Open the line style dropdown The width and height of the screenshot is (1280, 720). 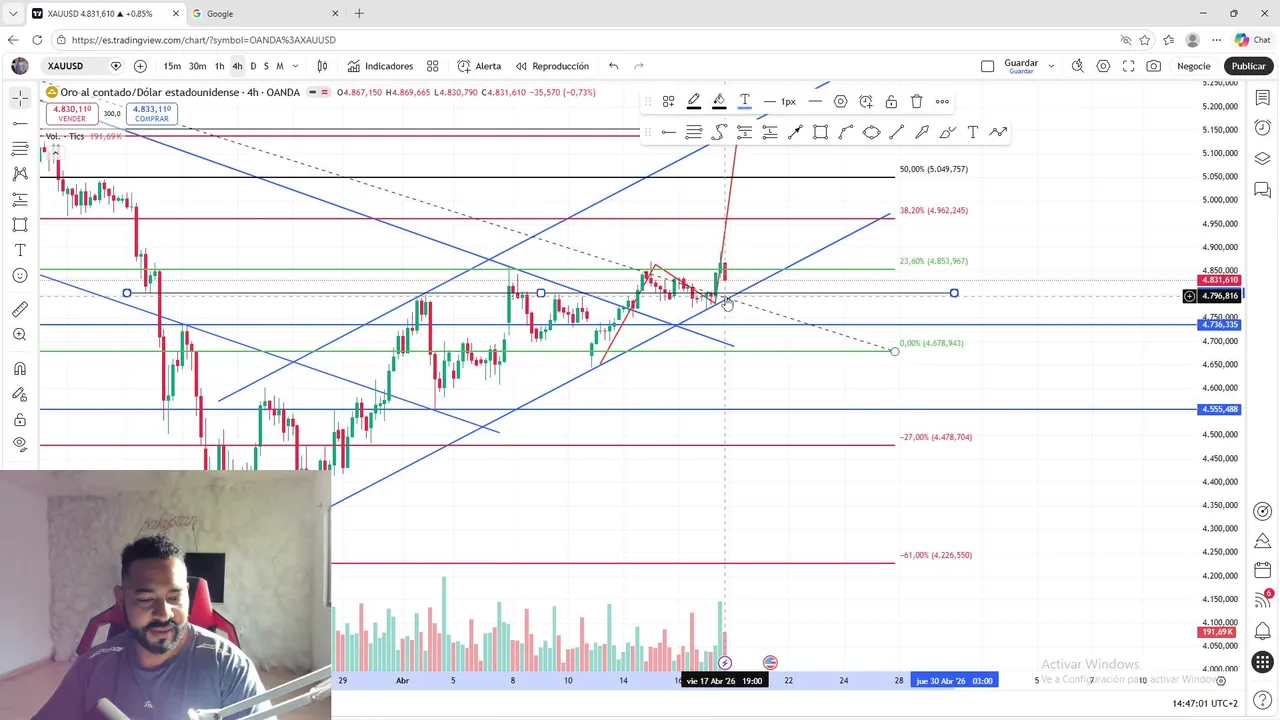(x=815, y=101)
